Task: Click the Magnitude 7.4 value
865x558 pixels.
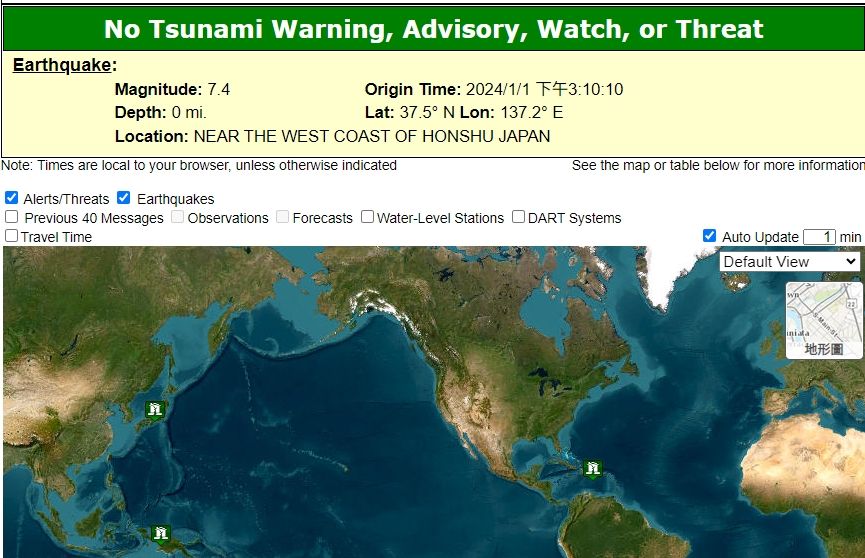Action: (218, 90)
